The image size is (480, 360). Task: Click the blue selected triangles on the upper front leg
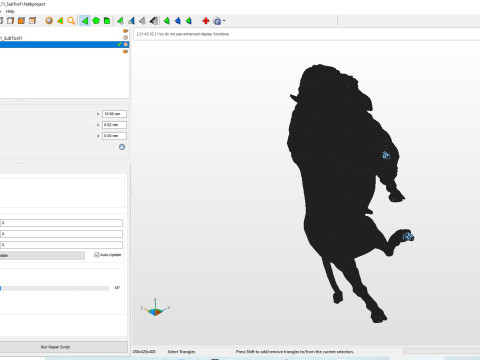(x=386, y=155)
